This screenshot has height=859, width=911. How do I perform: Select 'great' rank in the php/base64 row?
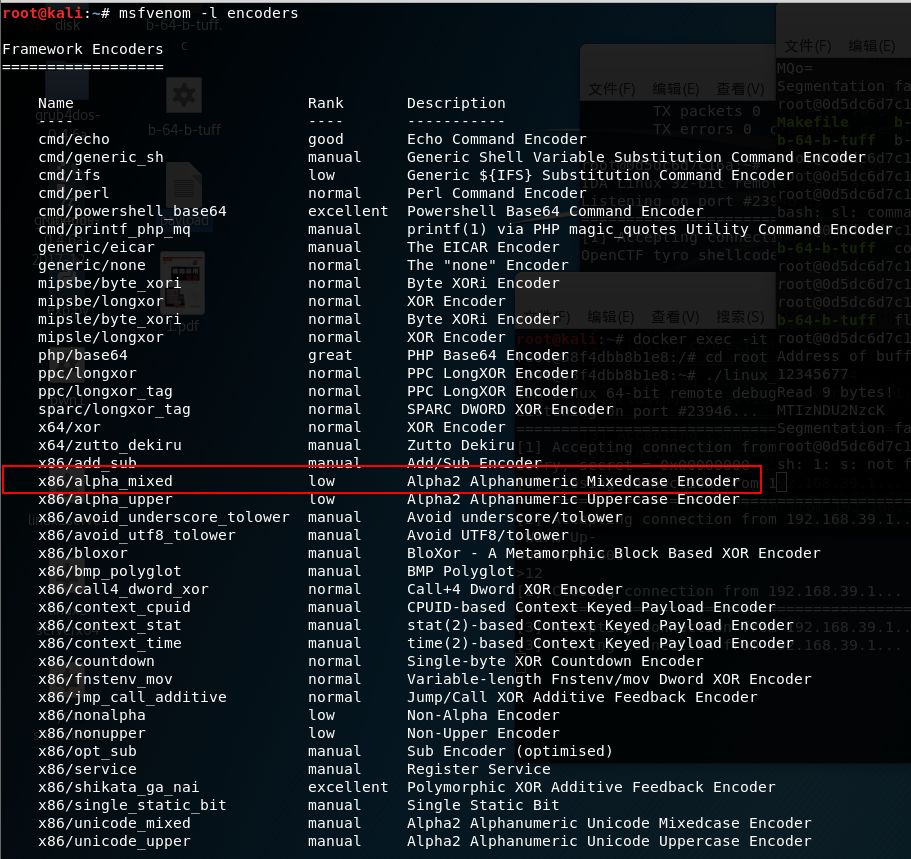point(330,355)
